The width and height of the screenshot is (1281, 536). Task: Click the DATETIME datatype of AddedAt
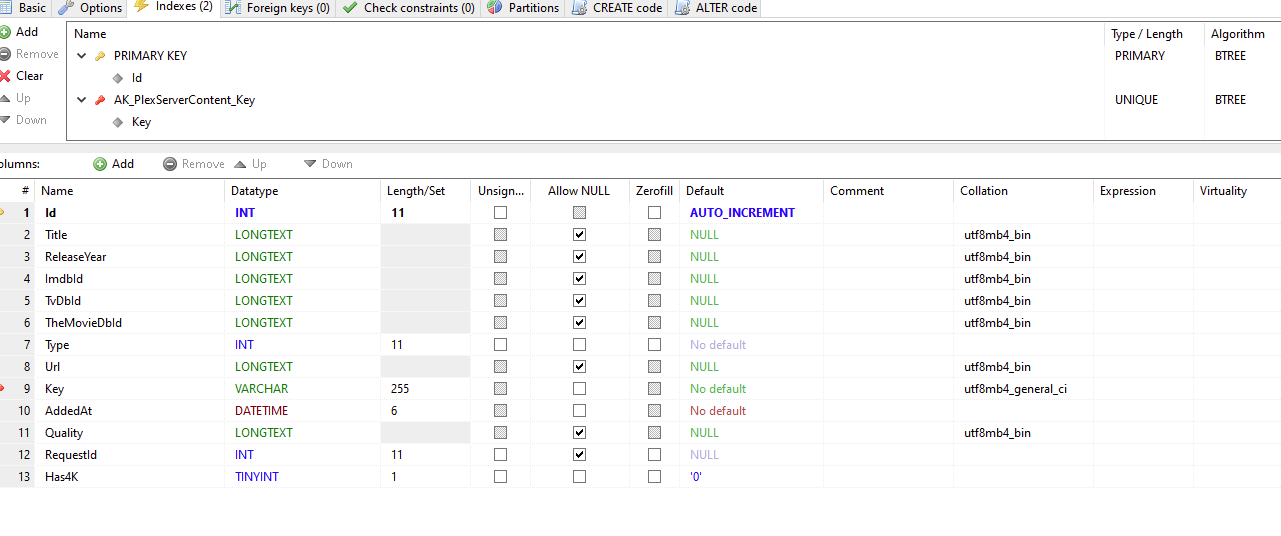[261, 411]
